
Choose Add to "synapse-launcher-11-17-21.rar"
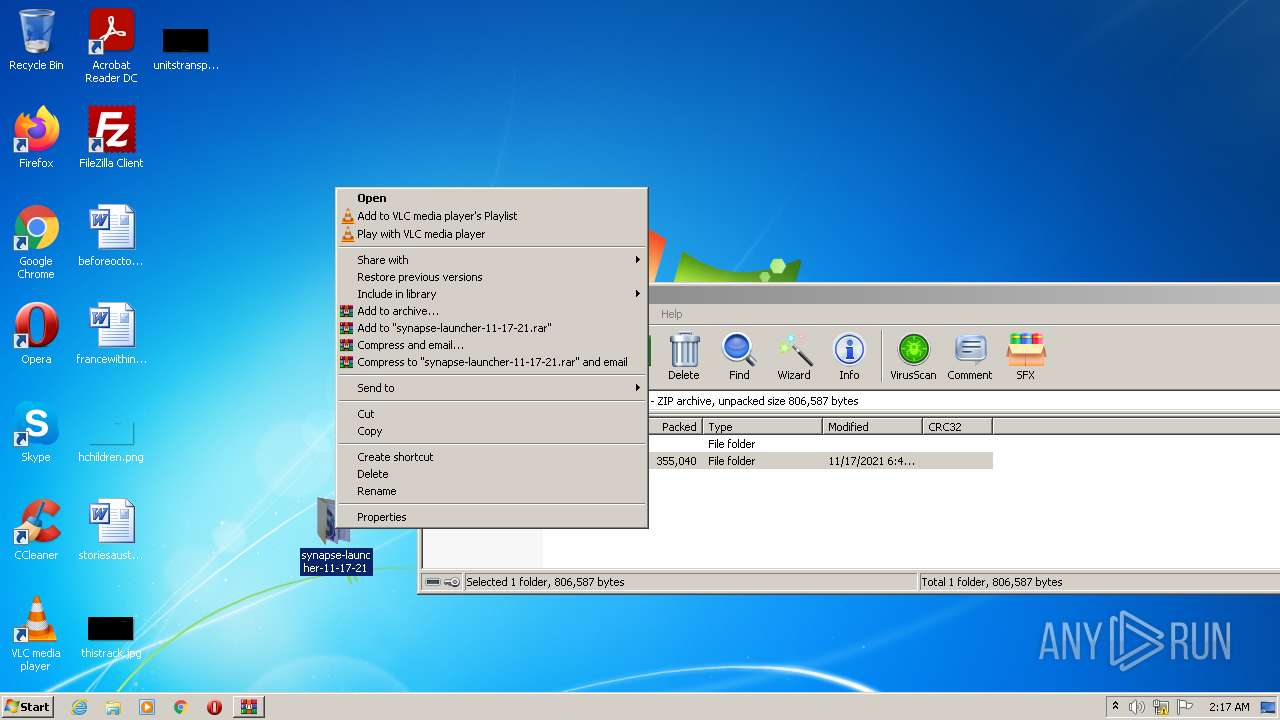click(x=492, y=328)
